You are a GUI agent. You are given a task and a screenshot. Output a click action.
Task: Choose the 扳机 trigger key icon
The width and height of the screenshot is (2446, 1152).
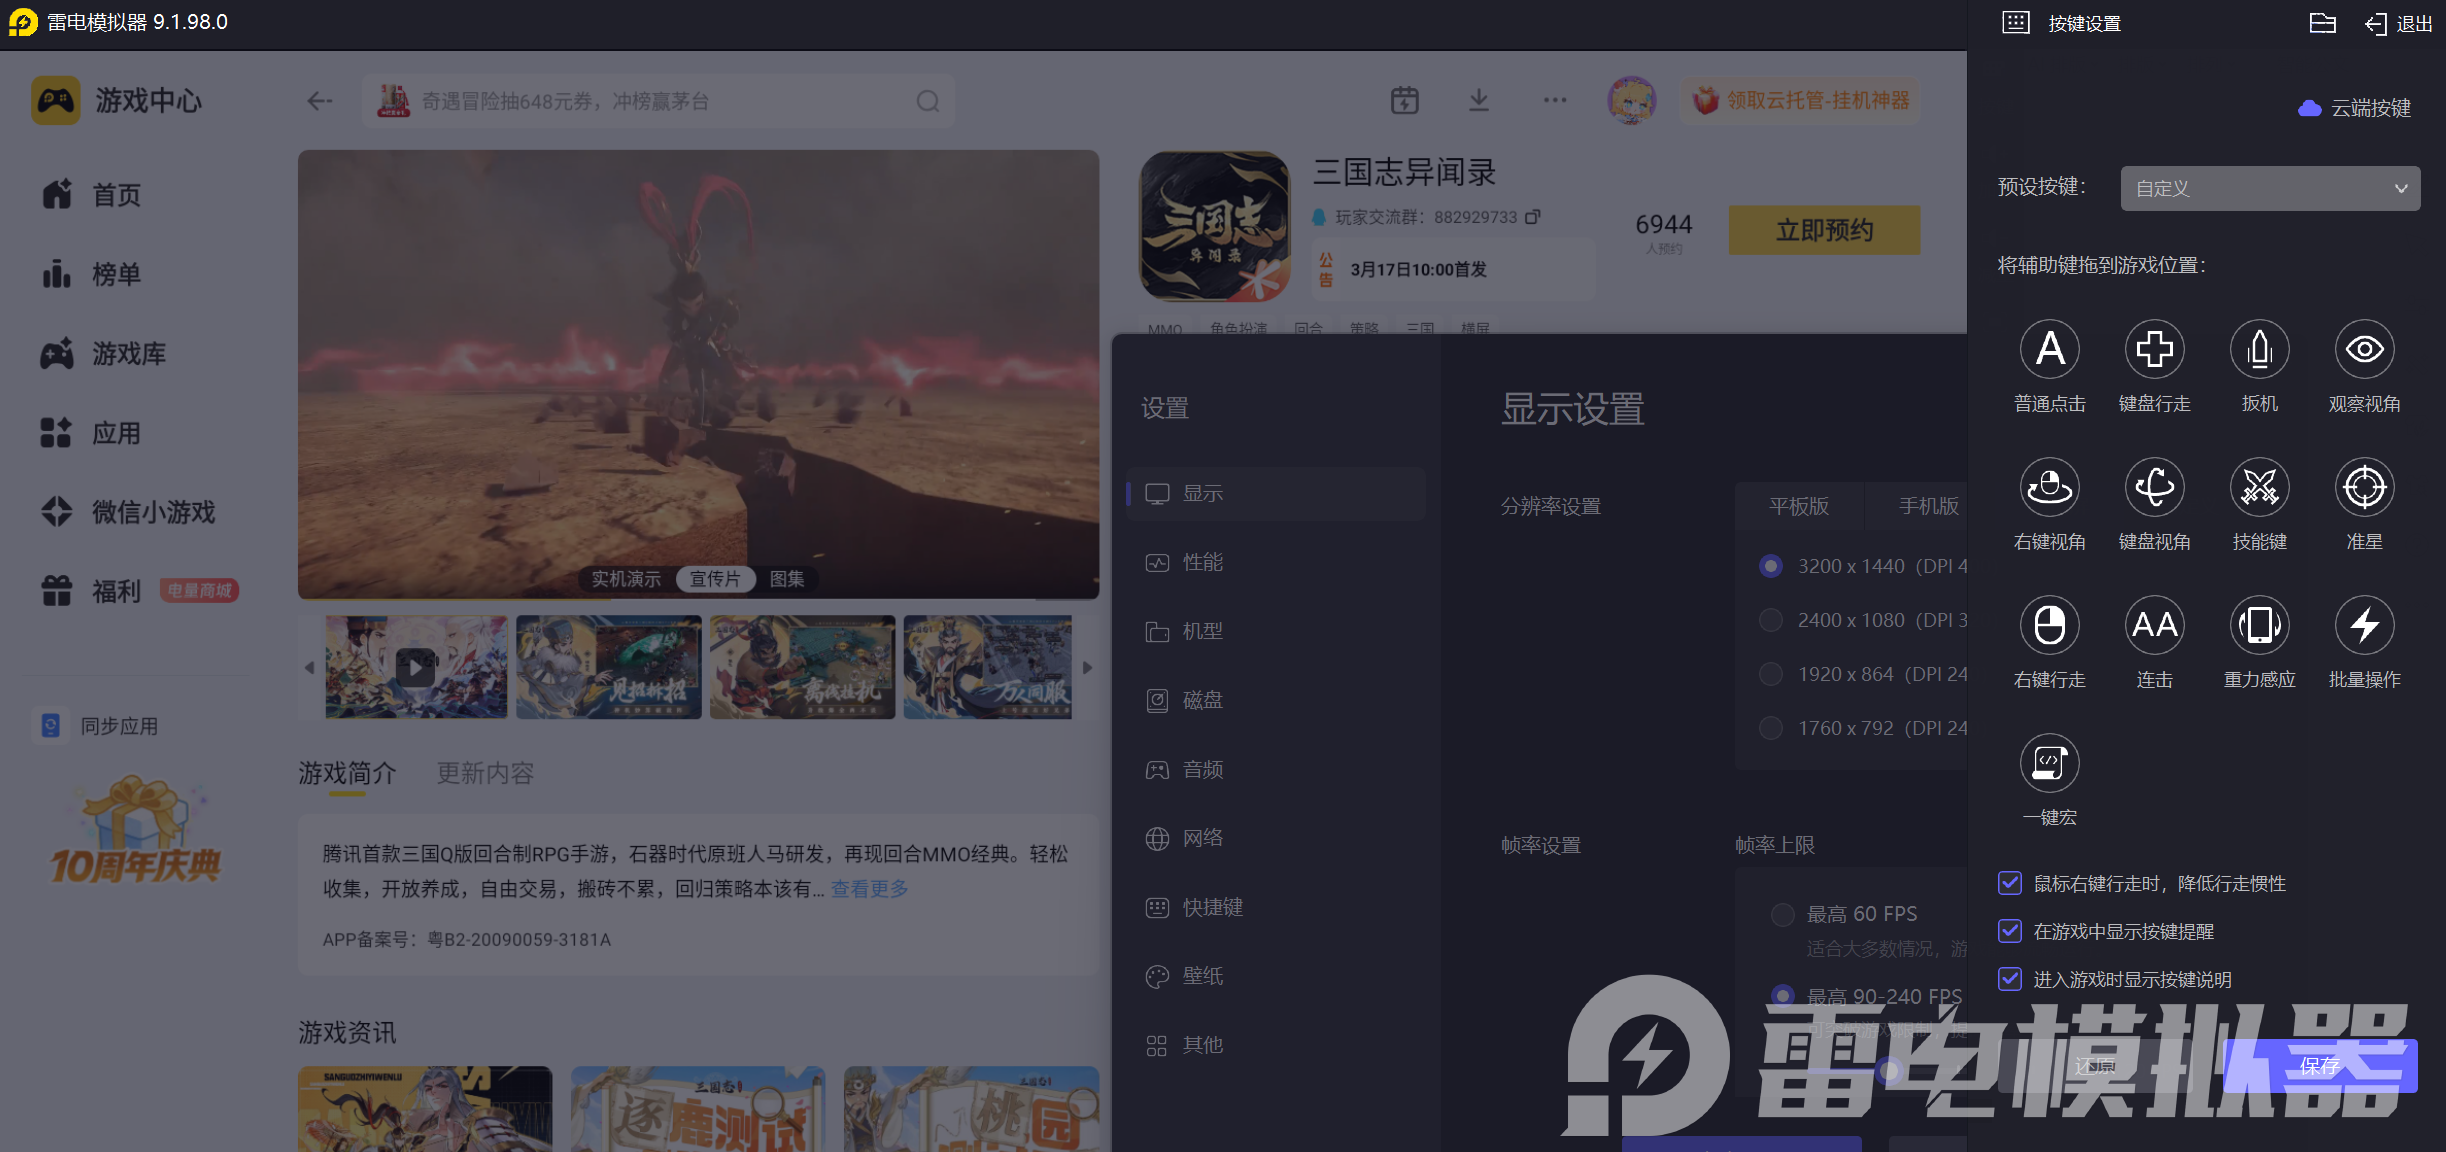coord(2259,350)
